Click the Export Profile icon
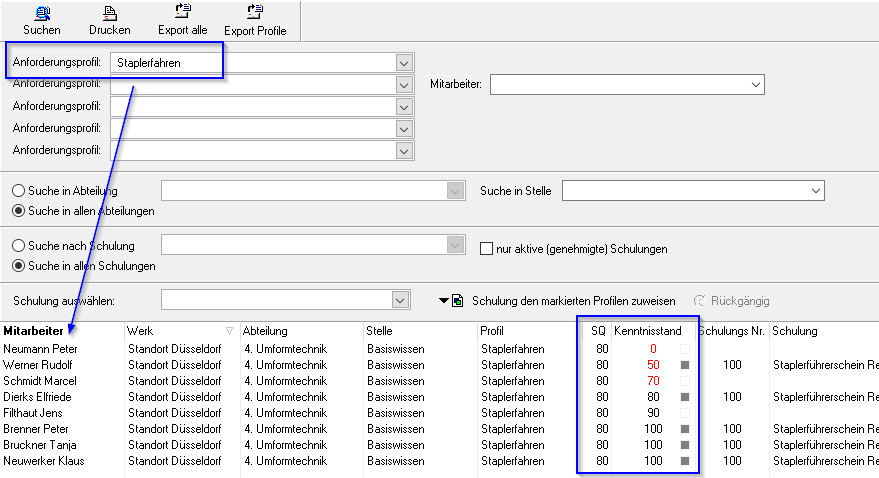Viewport: 879px width, 478px height. tap(255, 12)
